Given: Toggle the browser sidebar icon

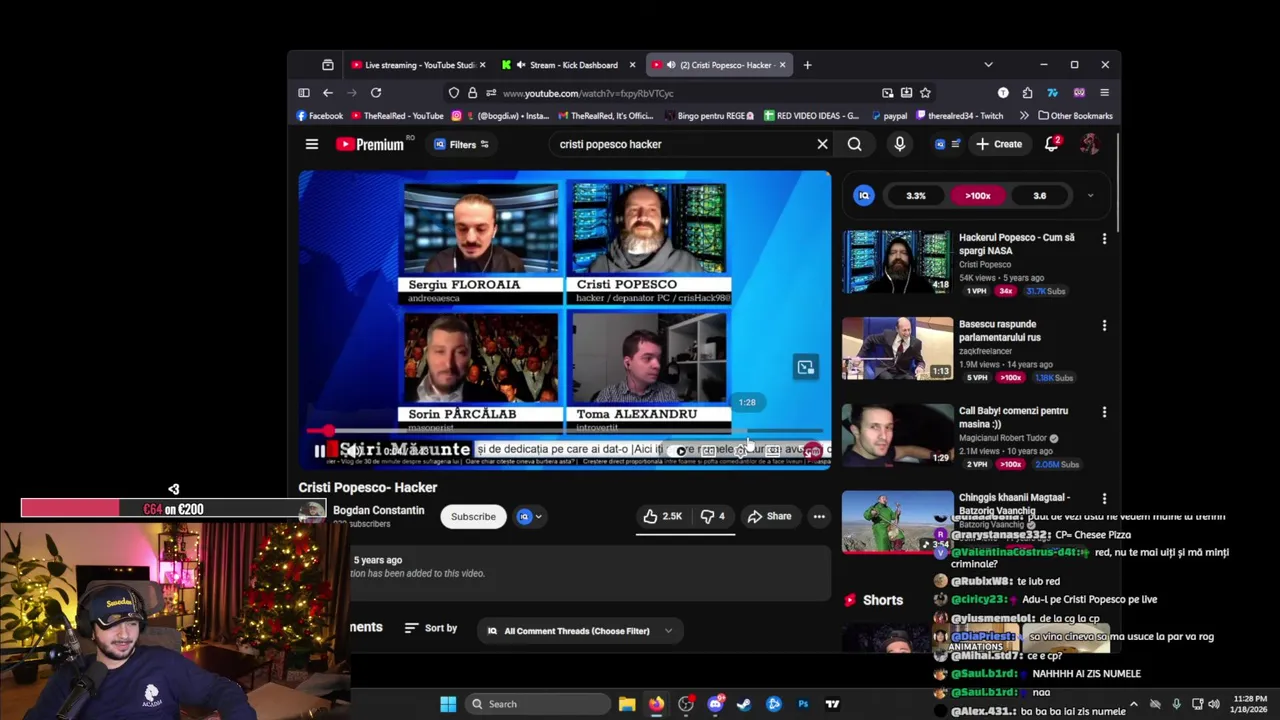Looking at the screenshot, I should 304,93.
